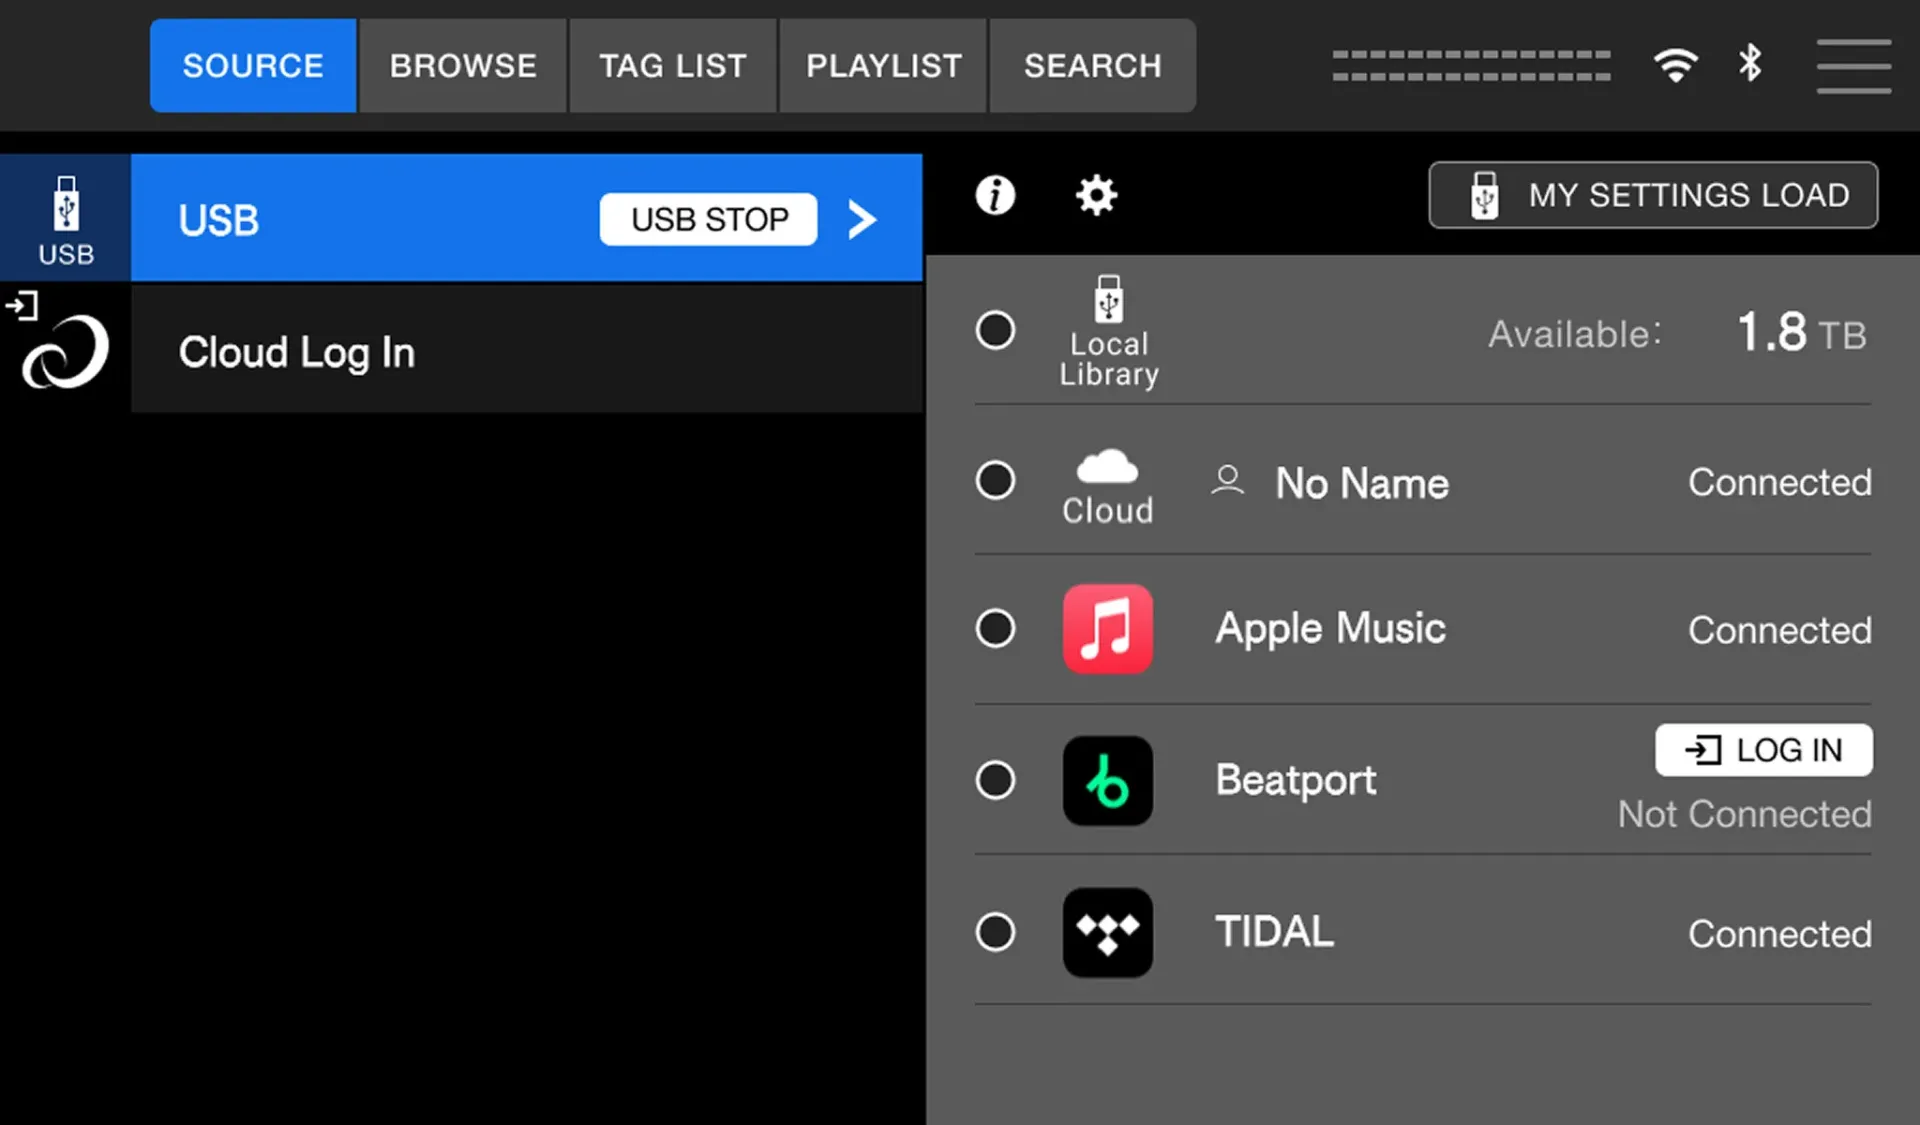Switch to the BROWSE tab
1920x1125 pixels.
[x=463, y=66]
